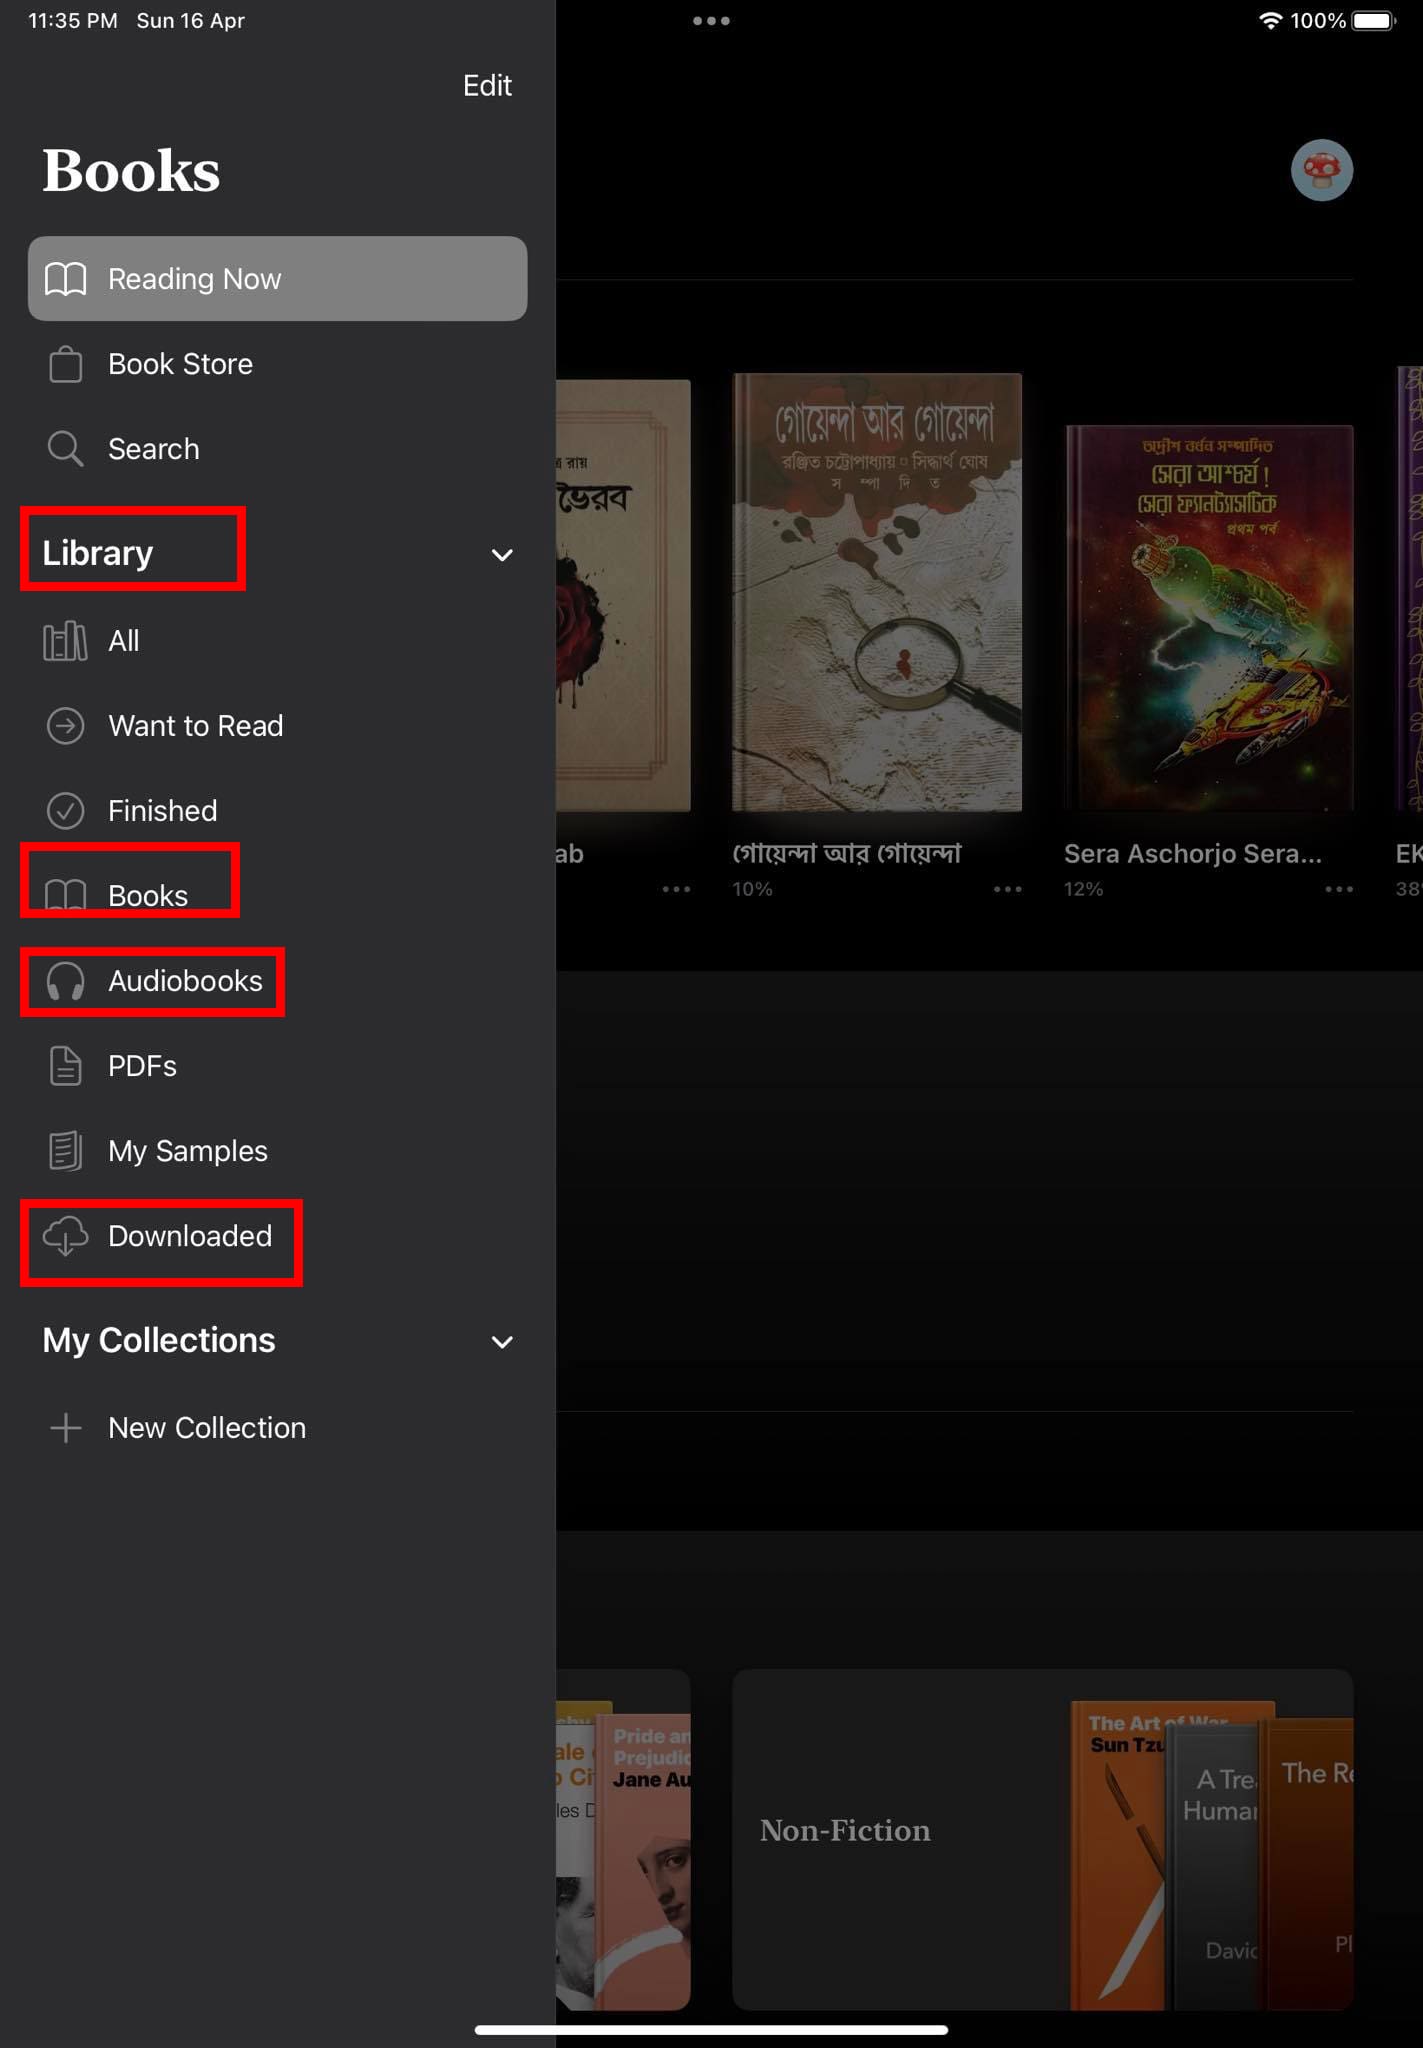Open the Goyenda Ar Goyenda book cover
Screen dimensions: 1423x2048
[x=877, y=592]
